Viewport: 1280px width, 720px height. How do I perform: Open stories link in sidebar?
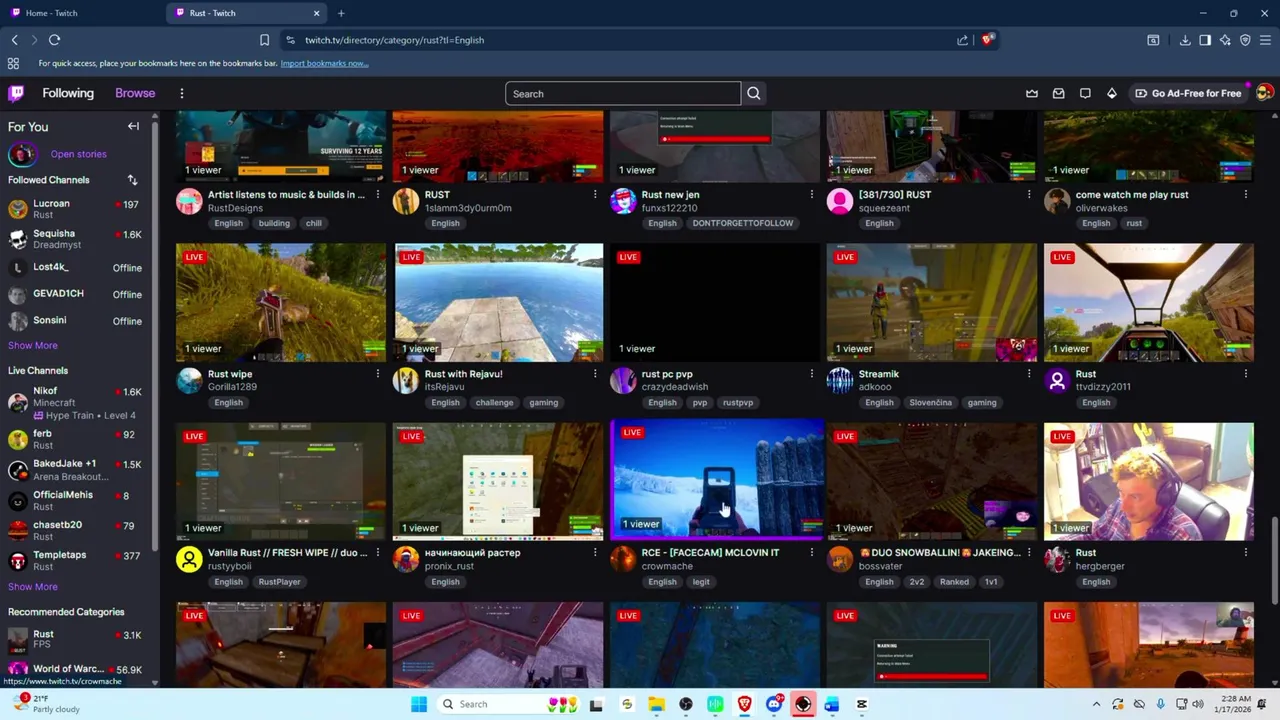(x=78, y=154)
